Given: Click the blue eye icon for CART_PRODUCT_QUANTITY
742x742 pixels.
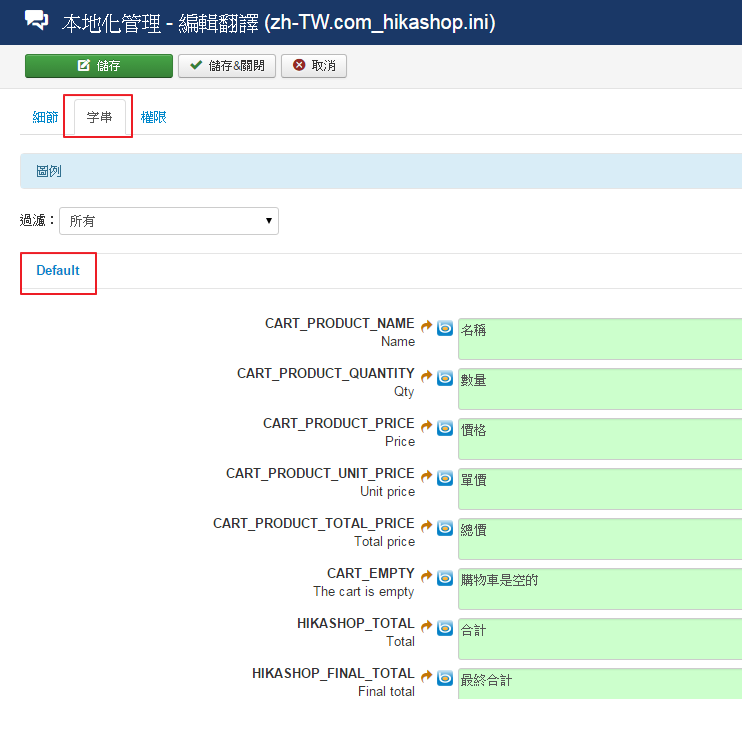Looking at the screenshot, I should (445, 378).
